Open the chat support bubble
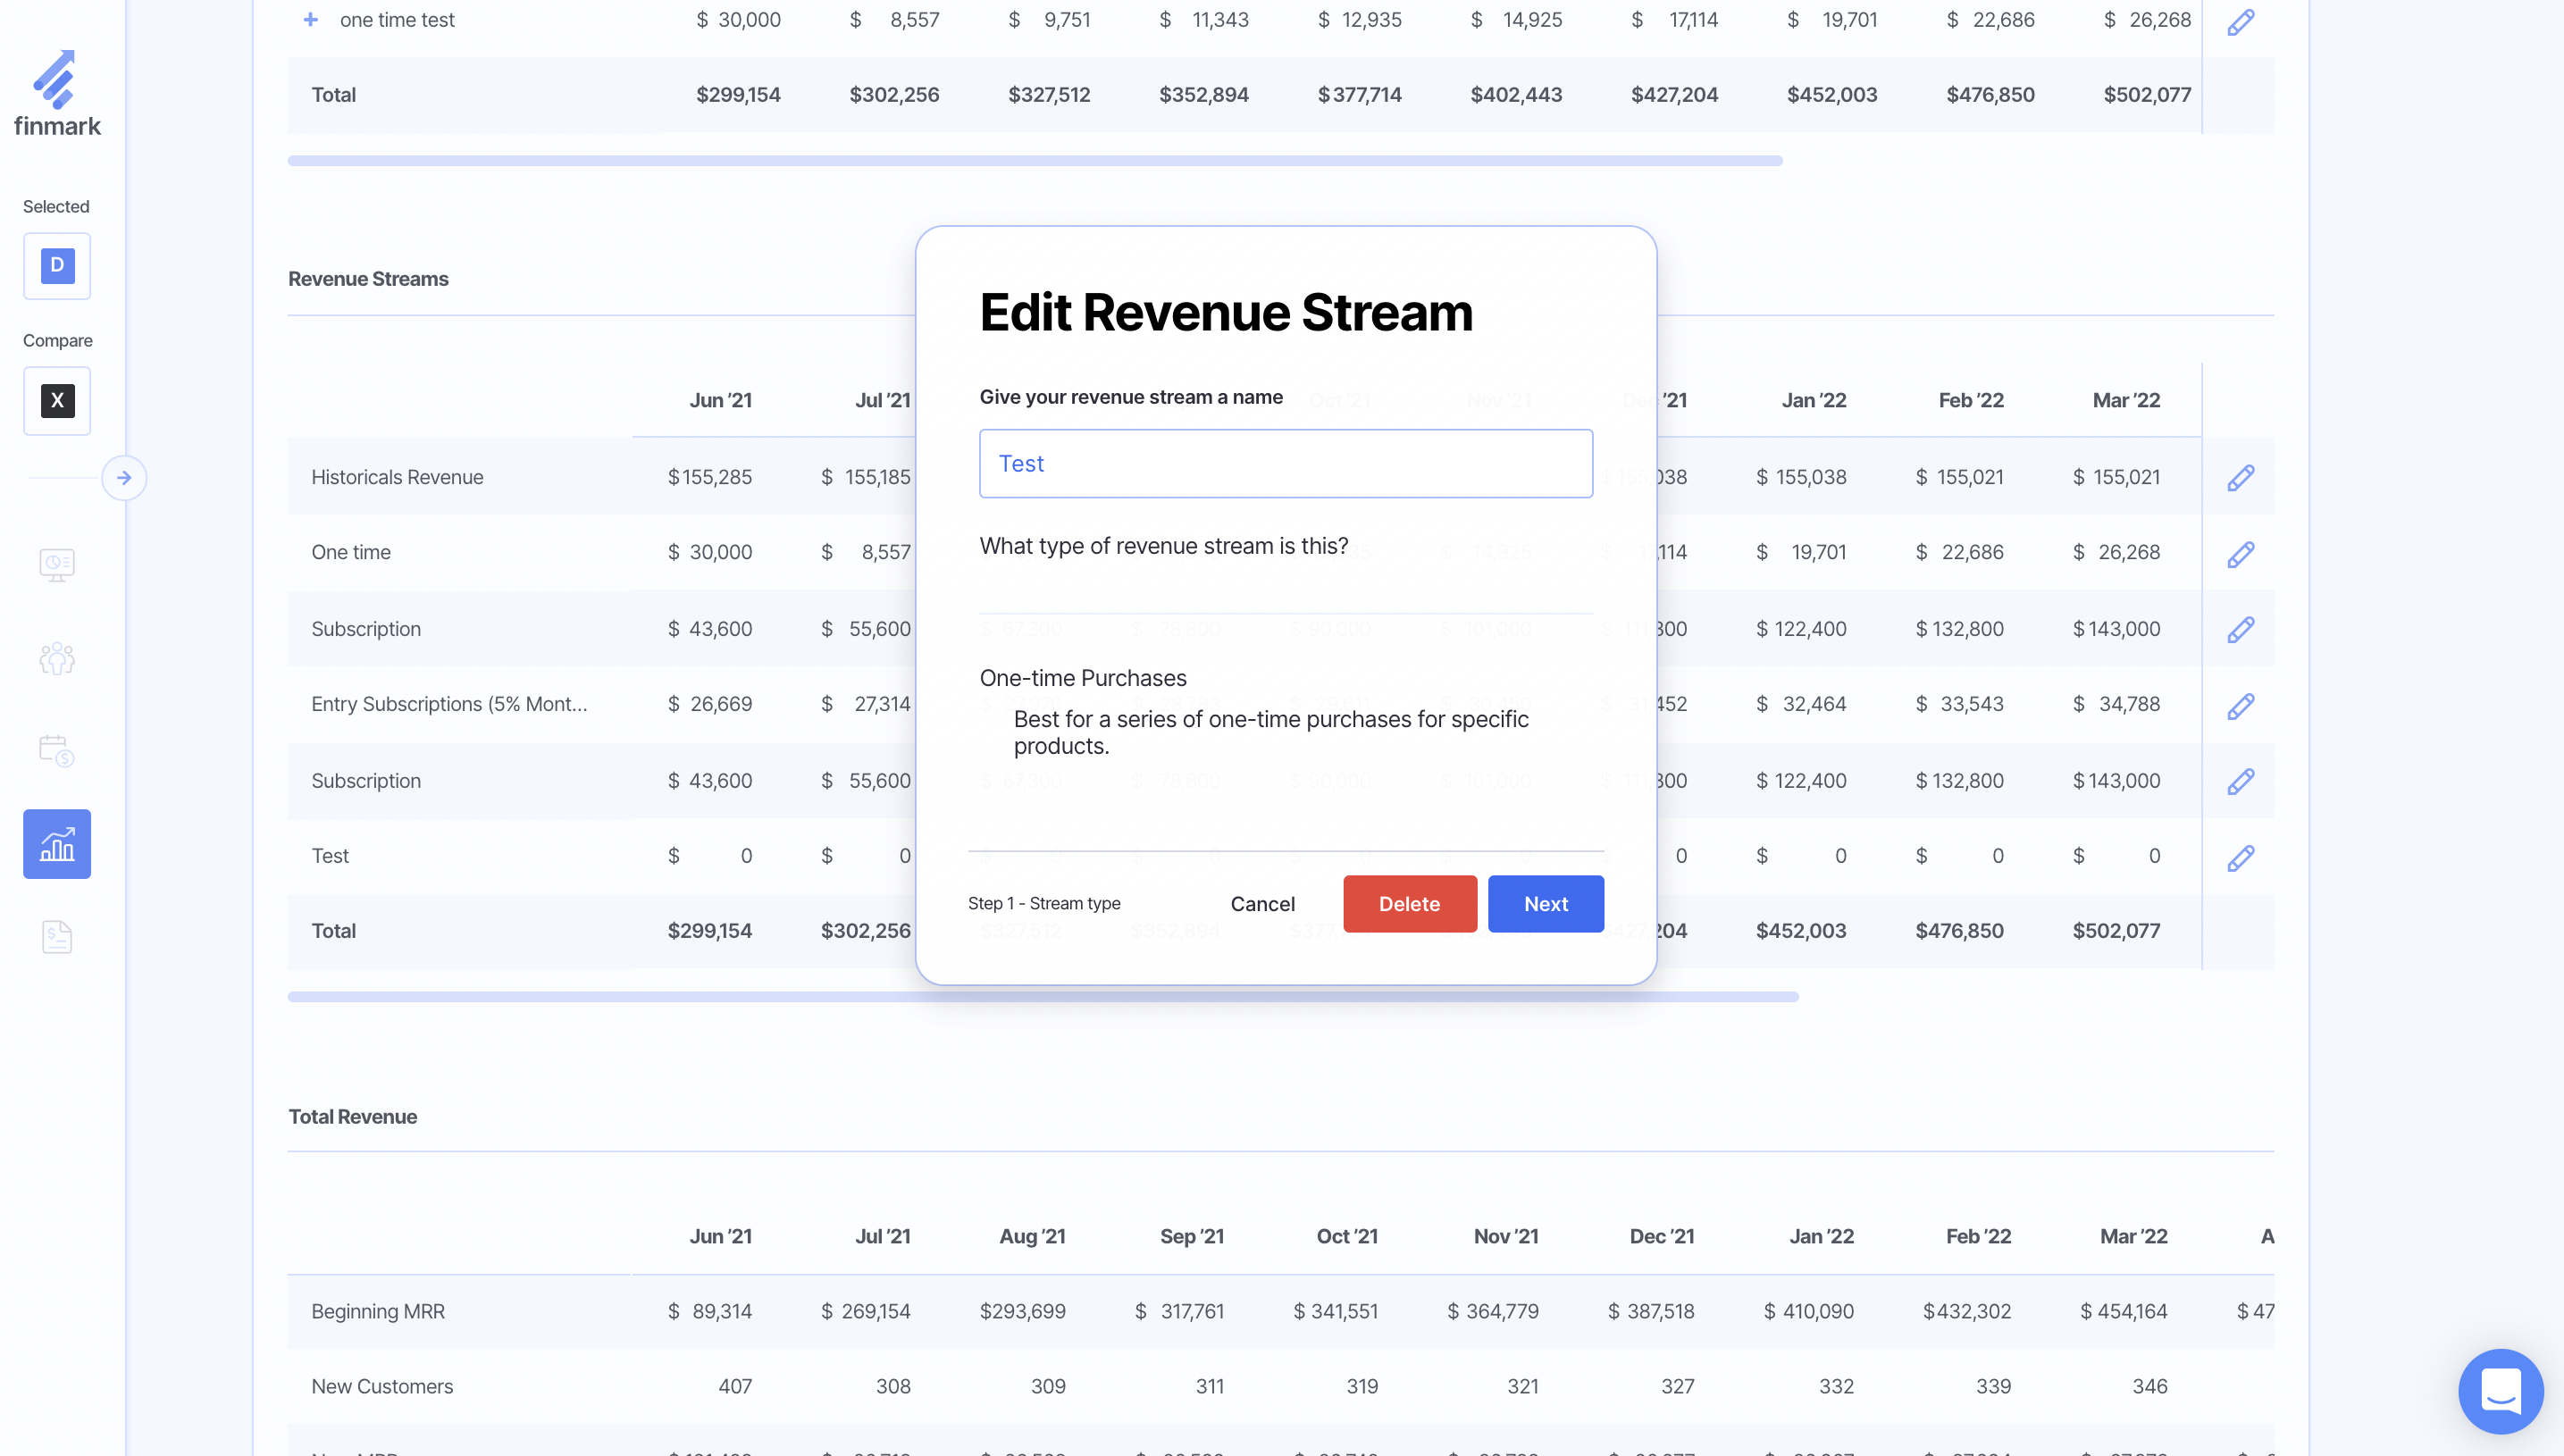The image size is (2564, 1456). click(2500, 1391)
